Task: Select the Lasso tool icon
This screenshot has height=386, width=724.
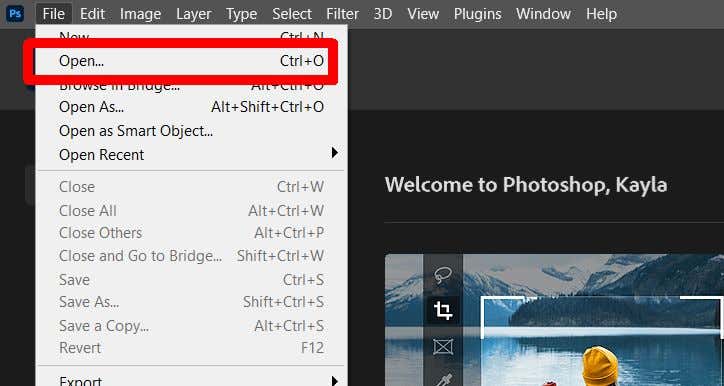Action: [443, 275]
